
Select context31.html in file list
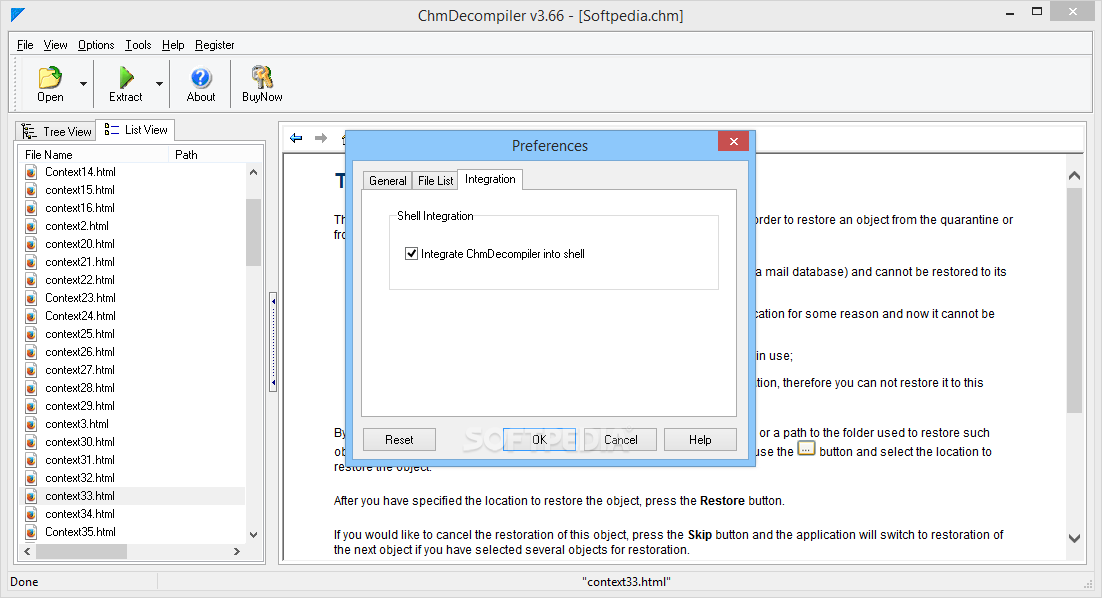click(80, 460)
